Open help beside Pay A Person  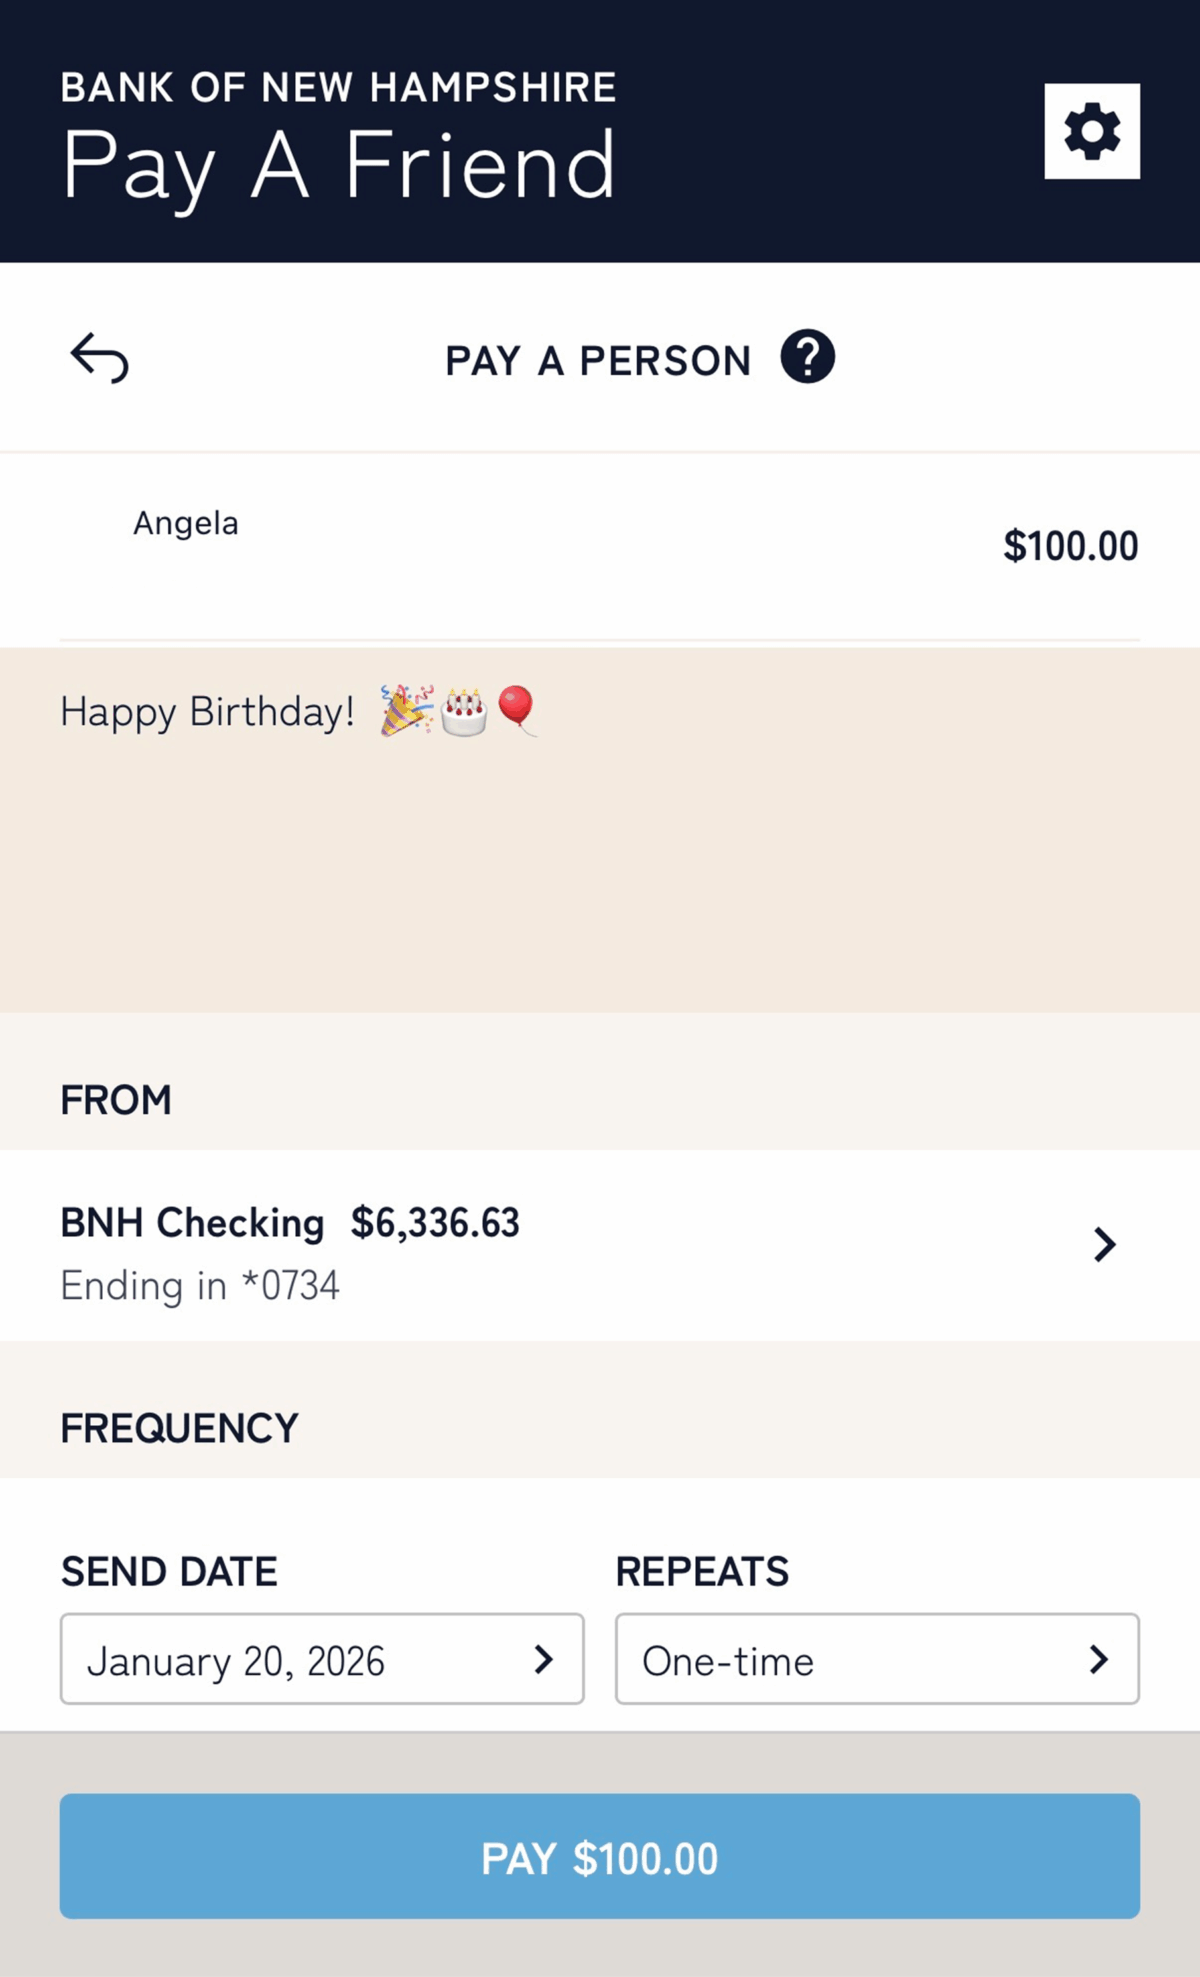tap(807, 357)
